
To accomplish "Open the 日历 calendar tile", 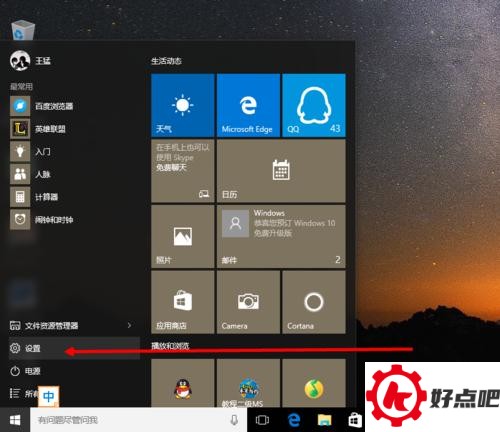I will point(281,171).
